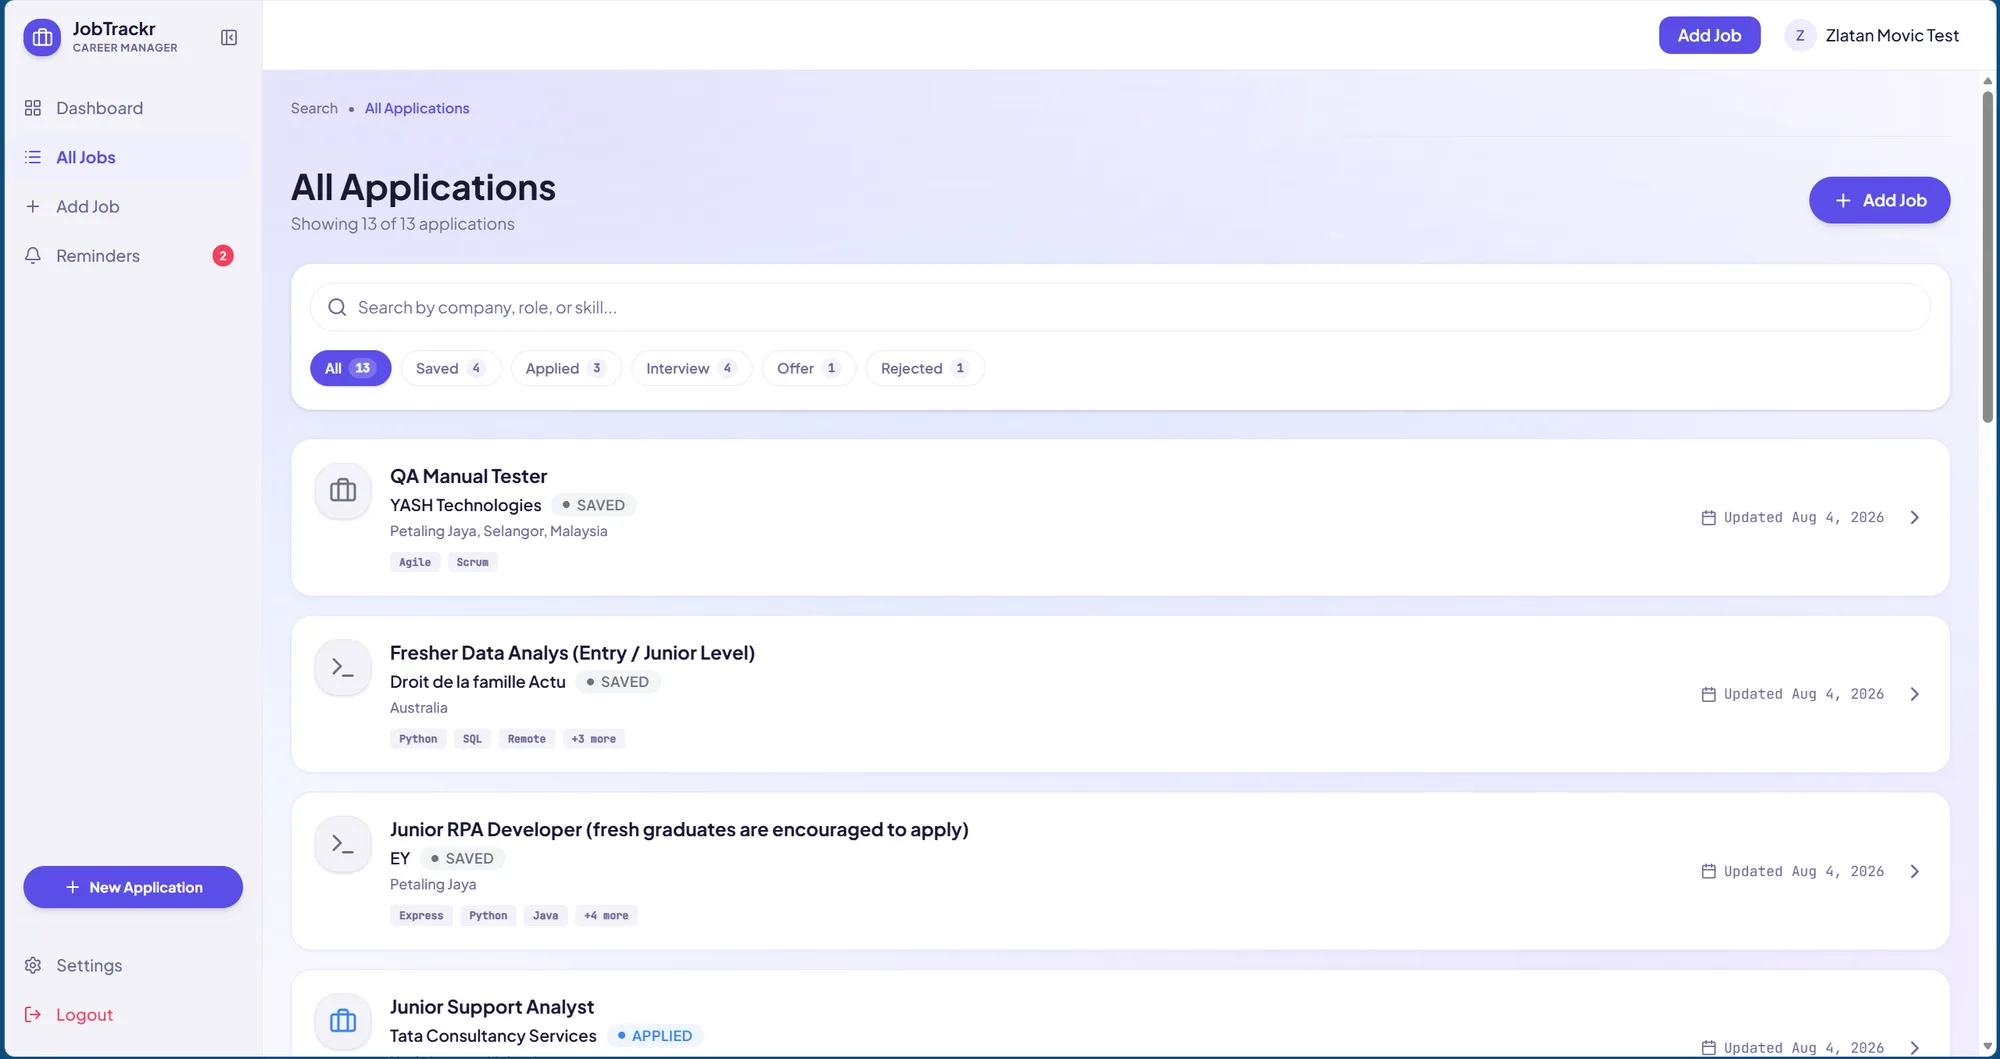Screen dimensions: 2000x1059
Task: Click the search magnifier icon
Action: click(338, 307)
